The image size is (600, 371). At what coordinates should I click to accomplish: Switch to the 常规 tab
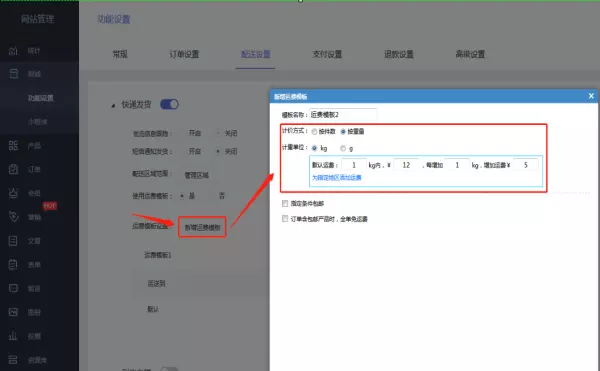click(120, 54)
